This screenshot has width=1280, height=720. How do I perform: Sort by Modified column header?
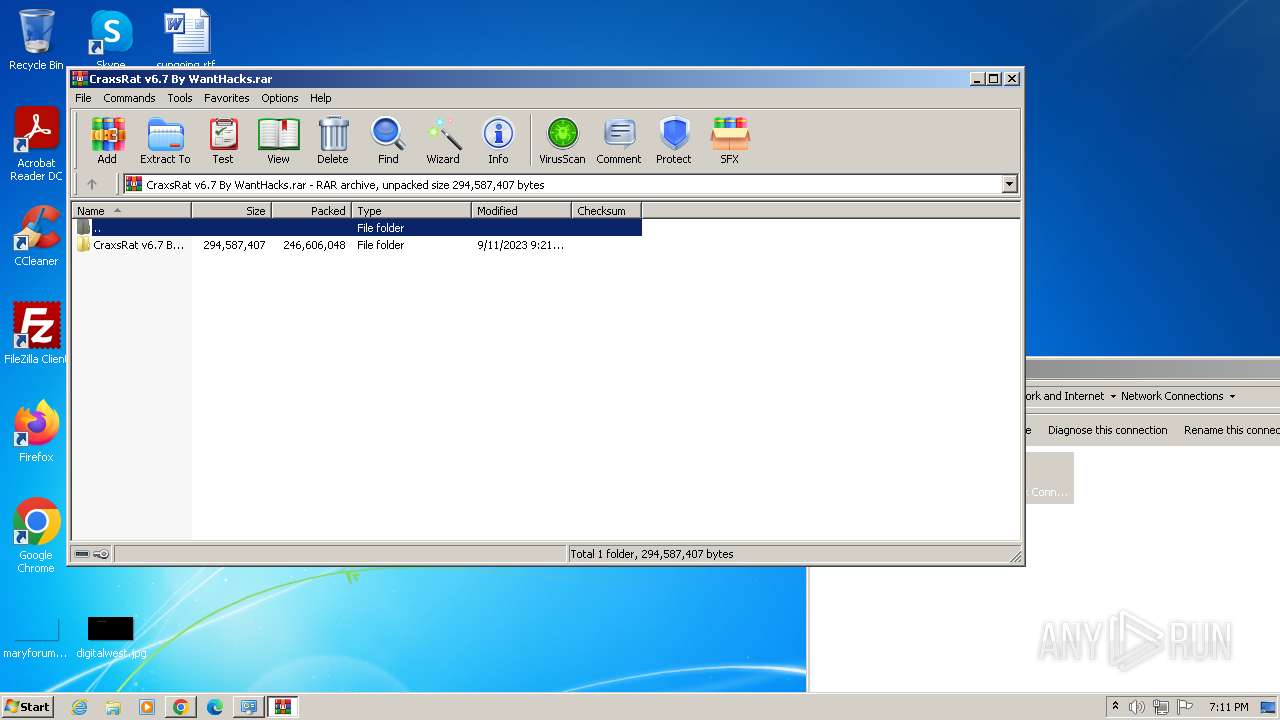click(521, 211)
